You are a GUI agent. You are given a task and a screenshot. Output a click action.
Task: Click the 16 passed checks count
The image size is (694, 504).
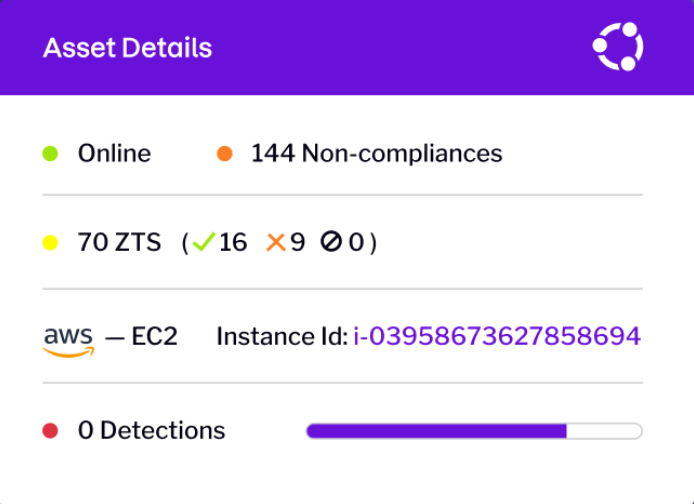(233, 242)
